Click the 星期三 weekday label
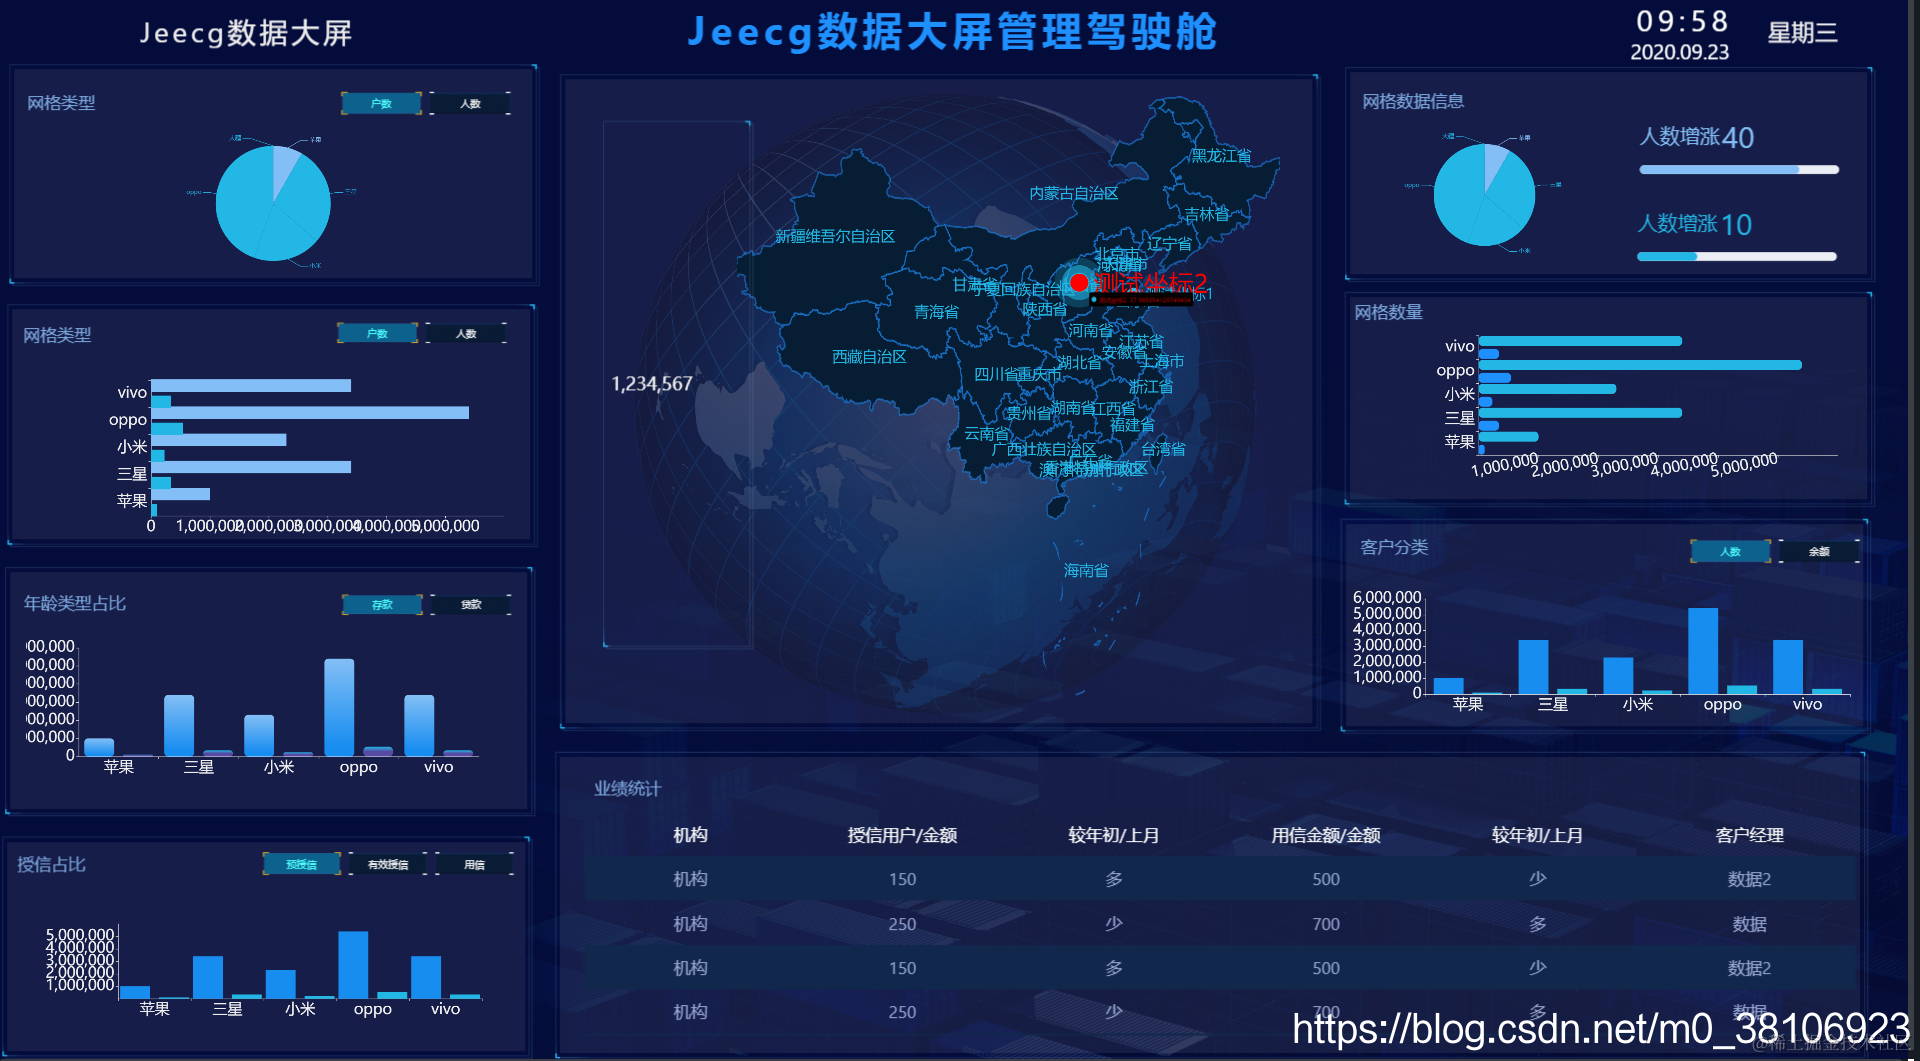 [x=1802, y=33]
